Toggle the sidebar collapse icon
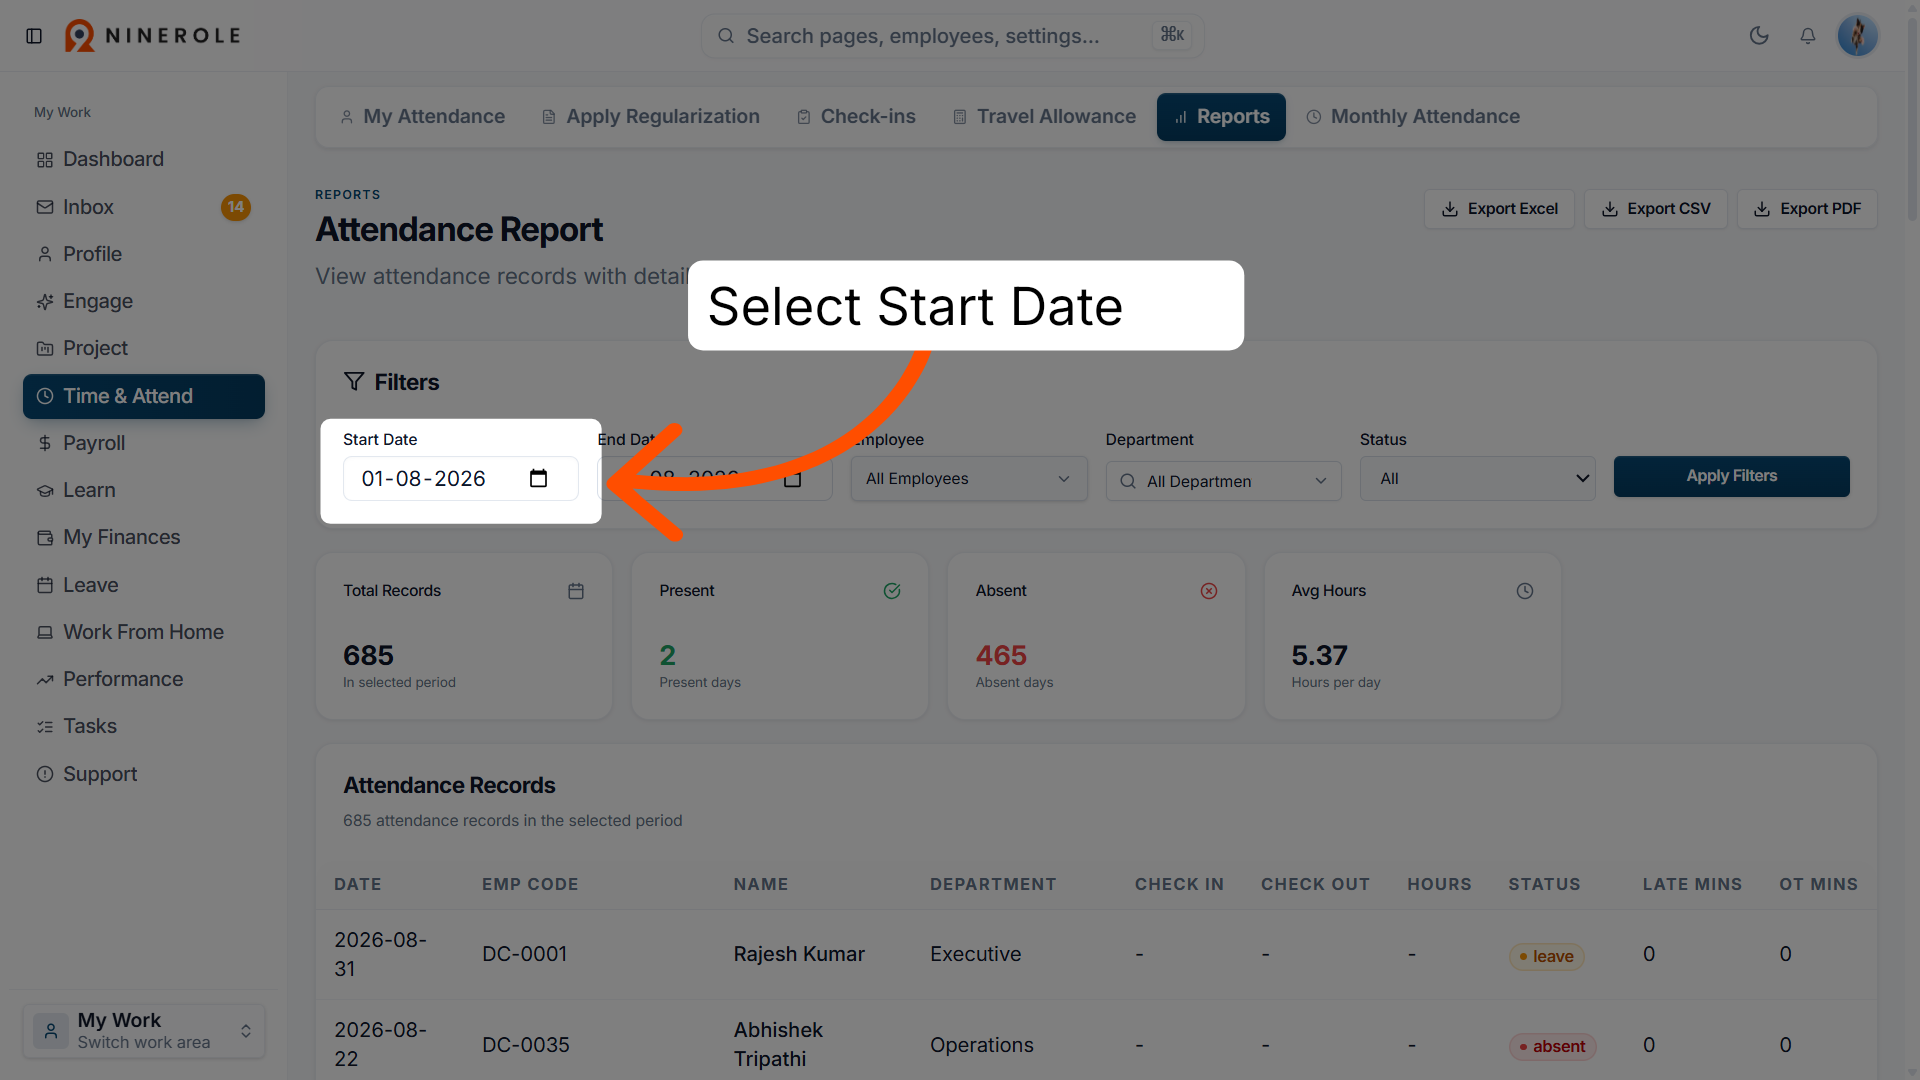Image resolution: width=1920 pixels, height=1080 pixels. coord(34,36)
